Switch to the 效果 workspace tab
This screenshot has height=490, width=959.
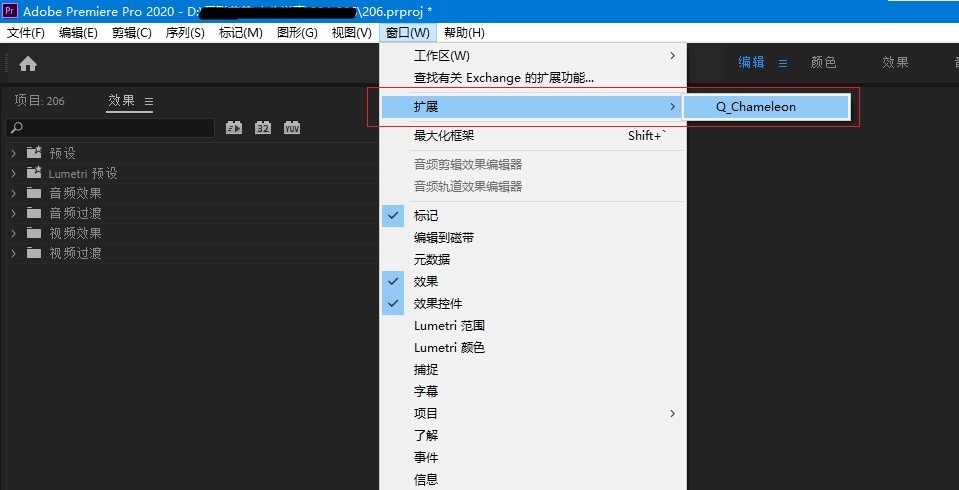(x=895, y=62)
